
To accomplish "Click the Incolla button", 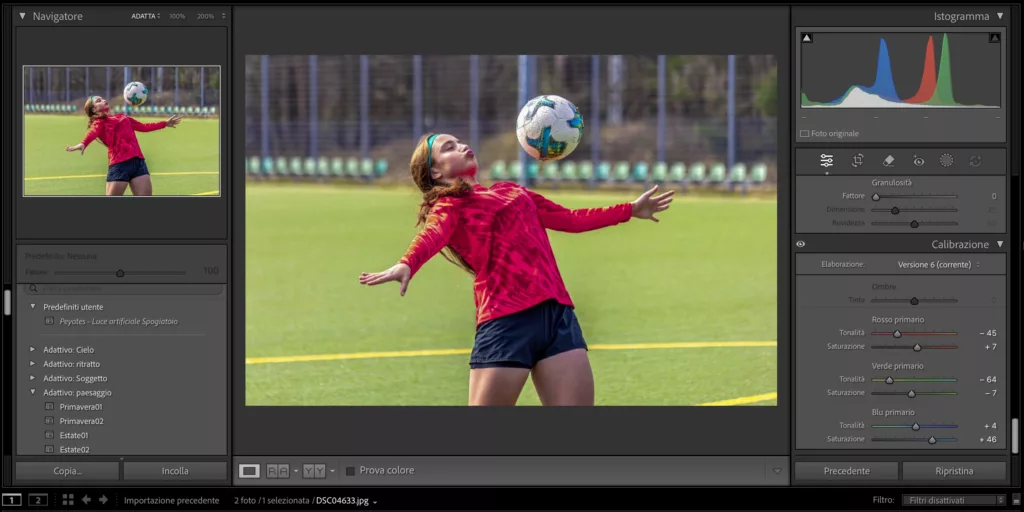I will pyautogui.click(x=175, y=471).
